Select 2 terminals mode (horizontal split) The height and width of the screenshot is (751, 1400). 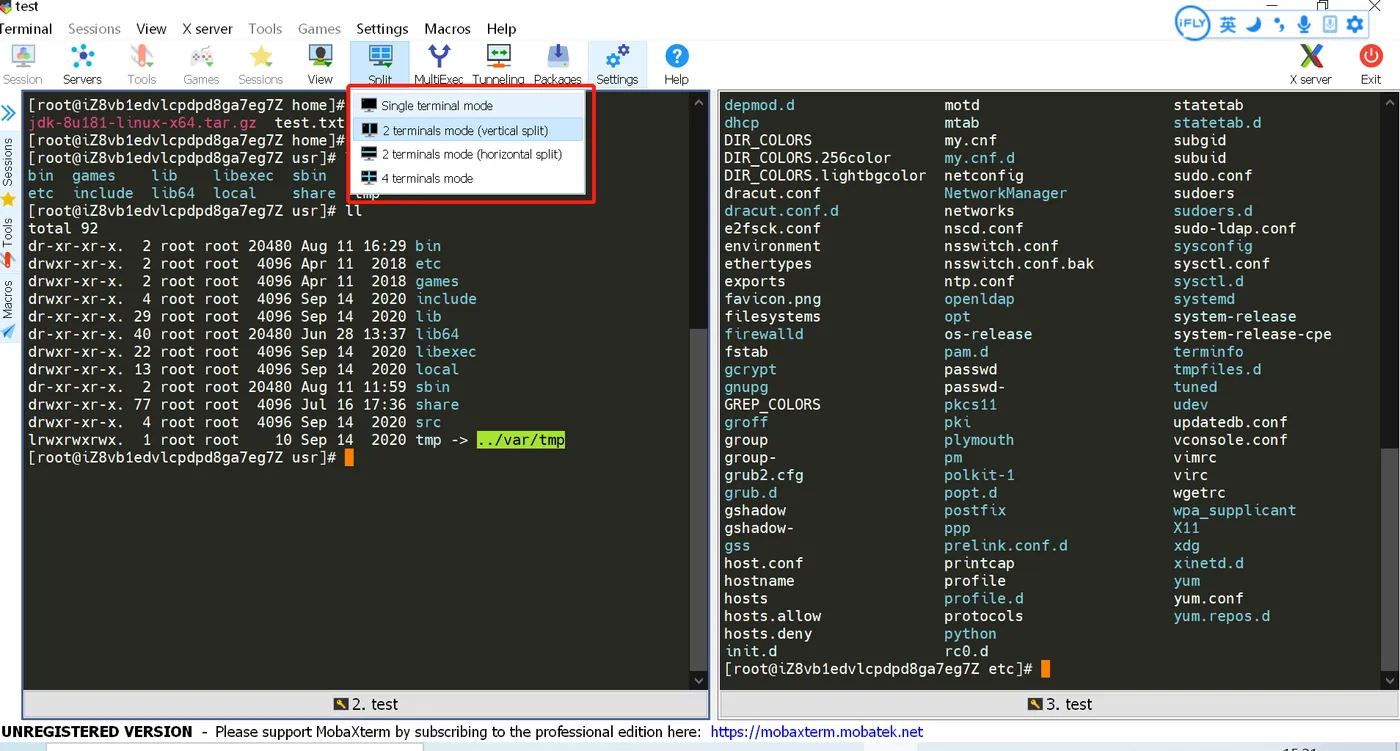[468, 154]
